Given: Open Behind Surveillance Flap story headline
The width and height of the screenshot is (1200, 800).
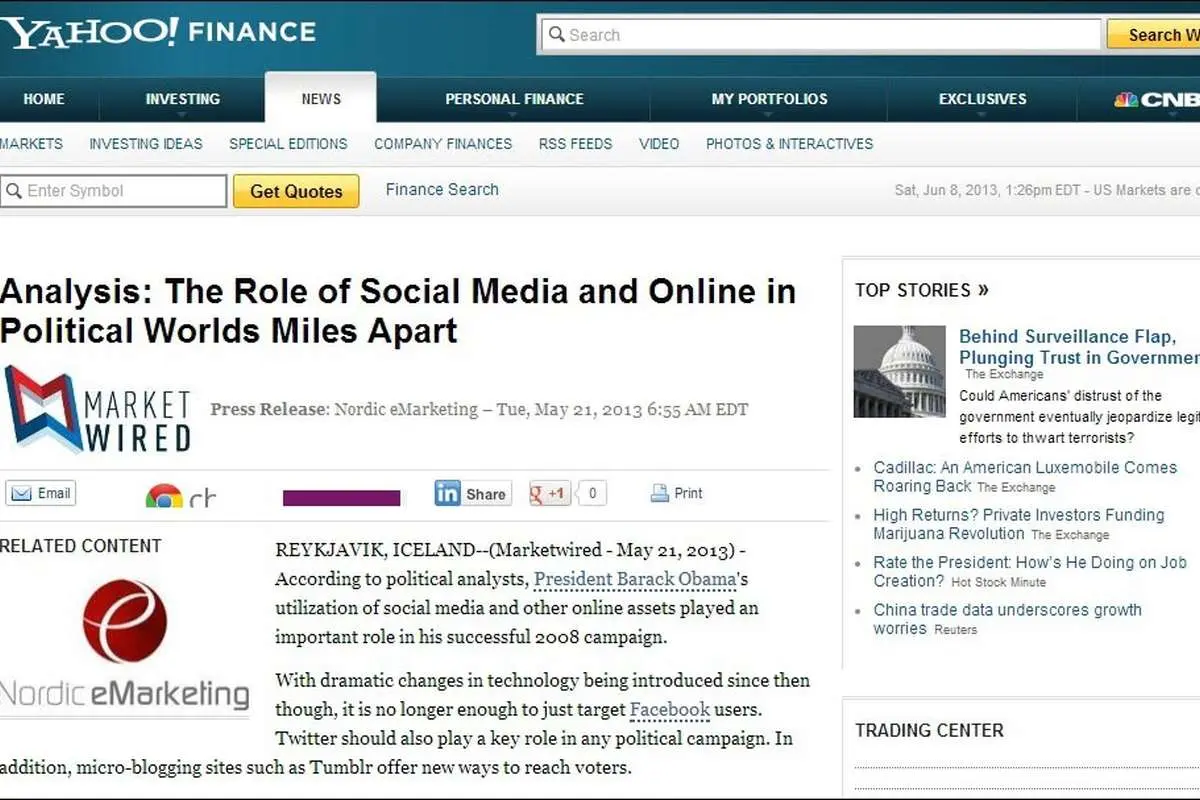Looking at the screenshot, I should click(x=1079, y=347).
